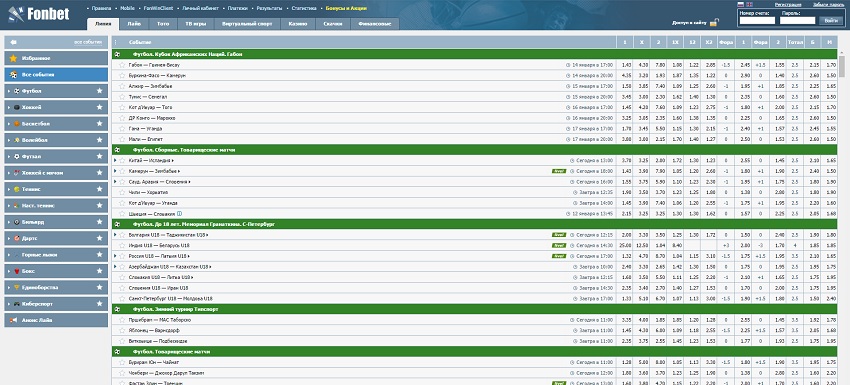The image size is (850, 385).
Task: Switch to the Лайв tab
Action: point(134,24)
